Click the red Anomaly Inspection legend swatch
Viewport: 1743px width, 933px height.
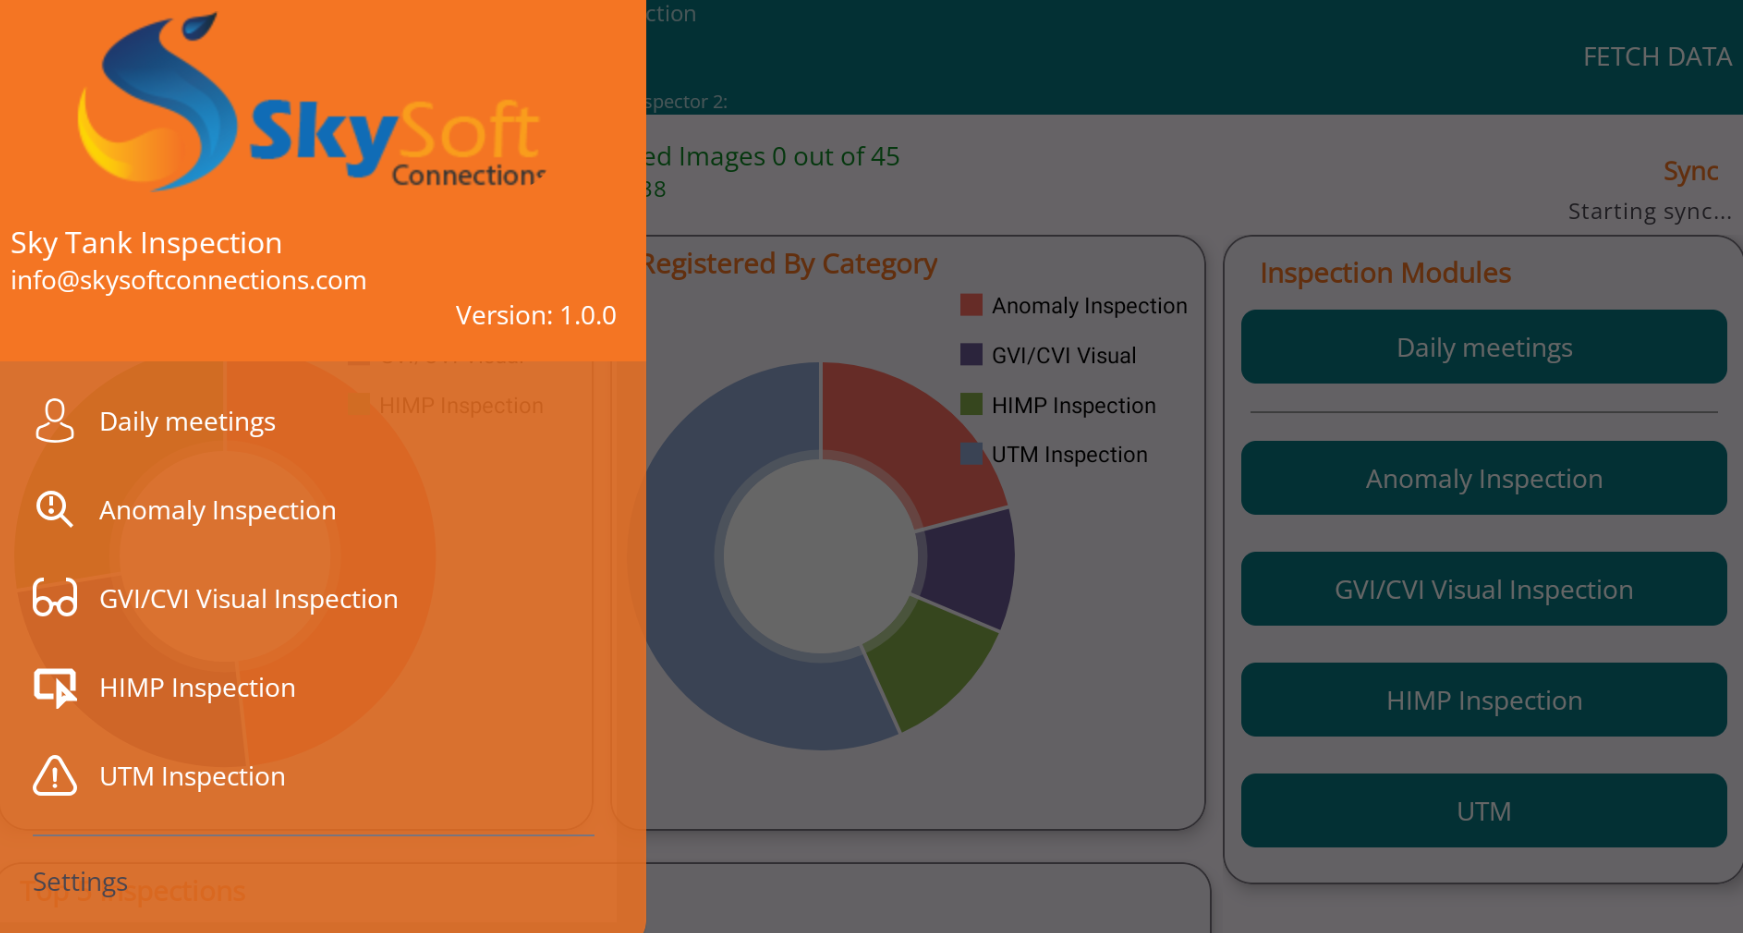971,305
